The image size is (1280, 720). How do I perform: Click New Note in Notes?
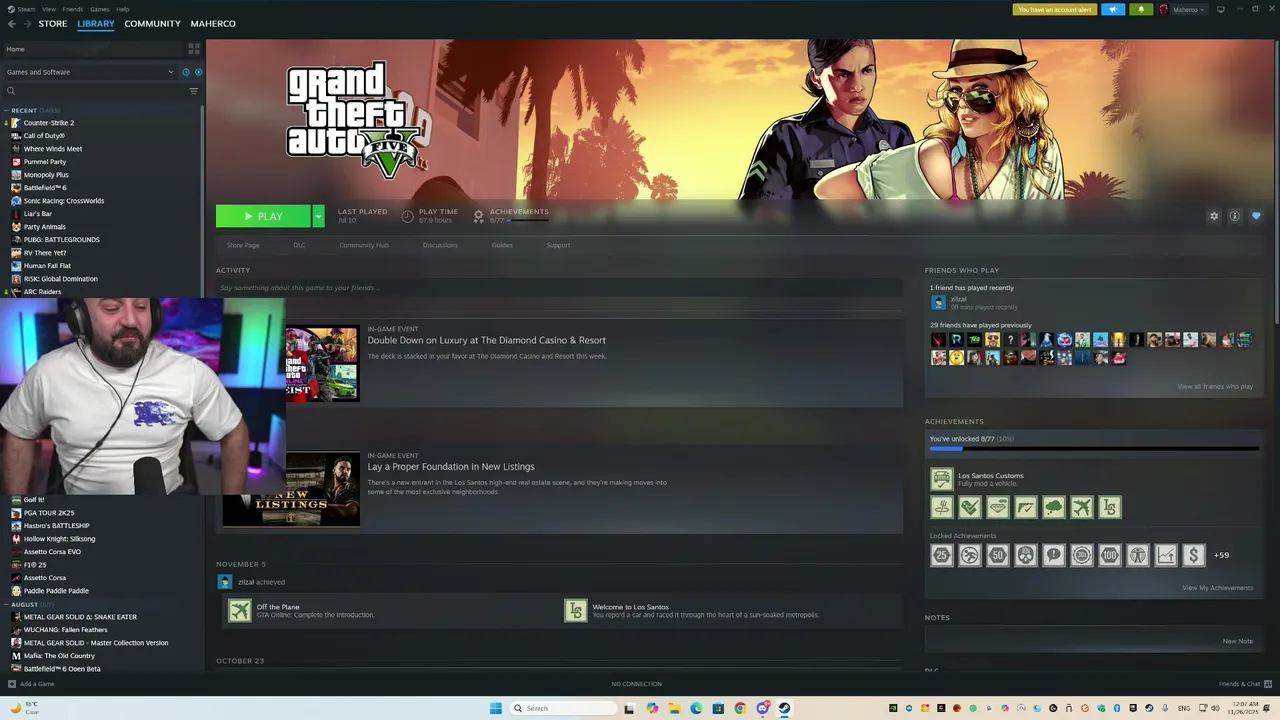[1237, 641]
